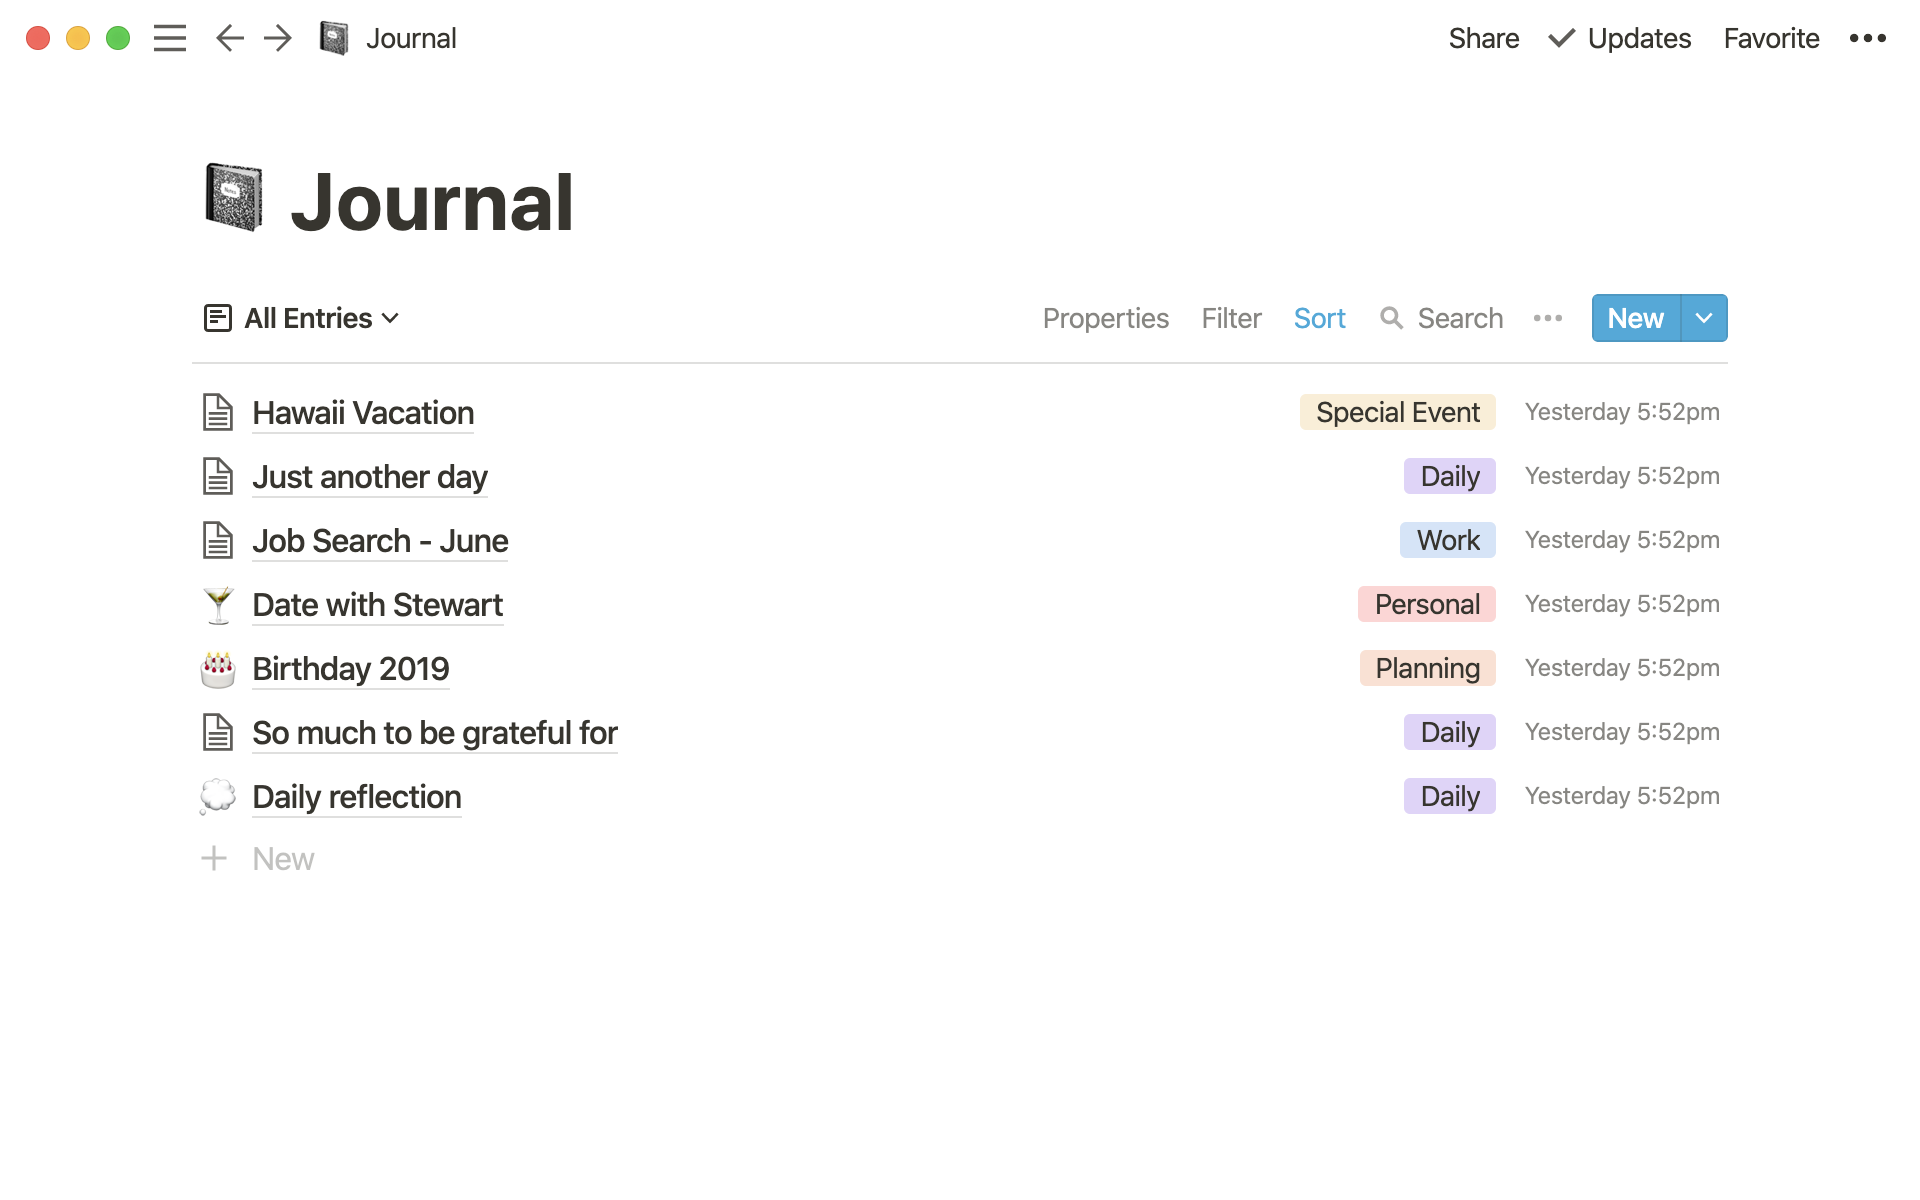The width and height of the screenshot is (1920, 1200).
Task: Click the thought bubble icon of Daily reflection
Action: 218,797
